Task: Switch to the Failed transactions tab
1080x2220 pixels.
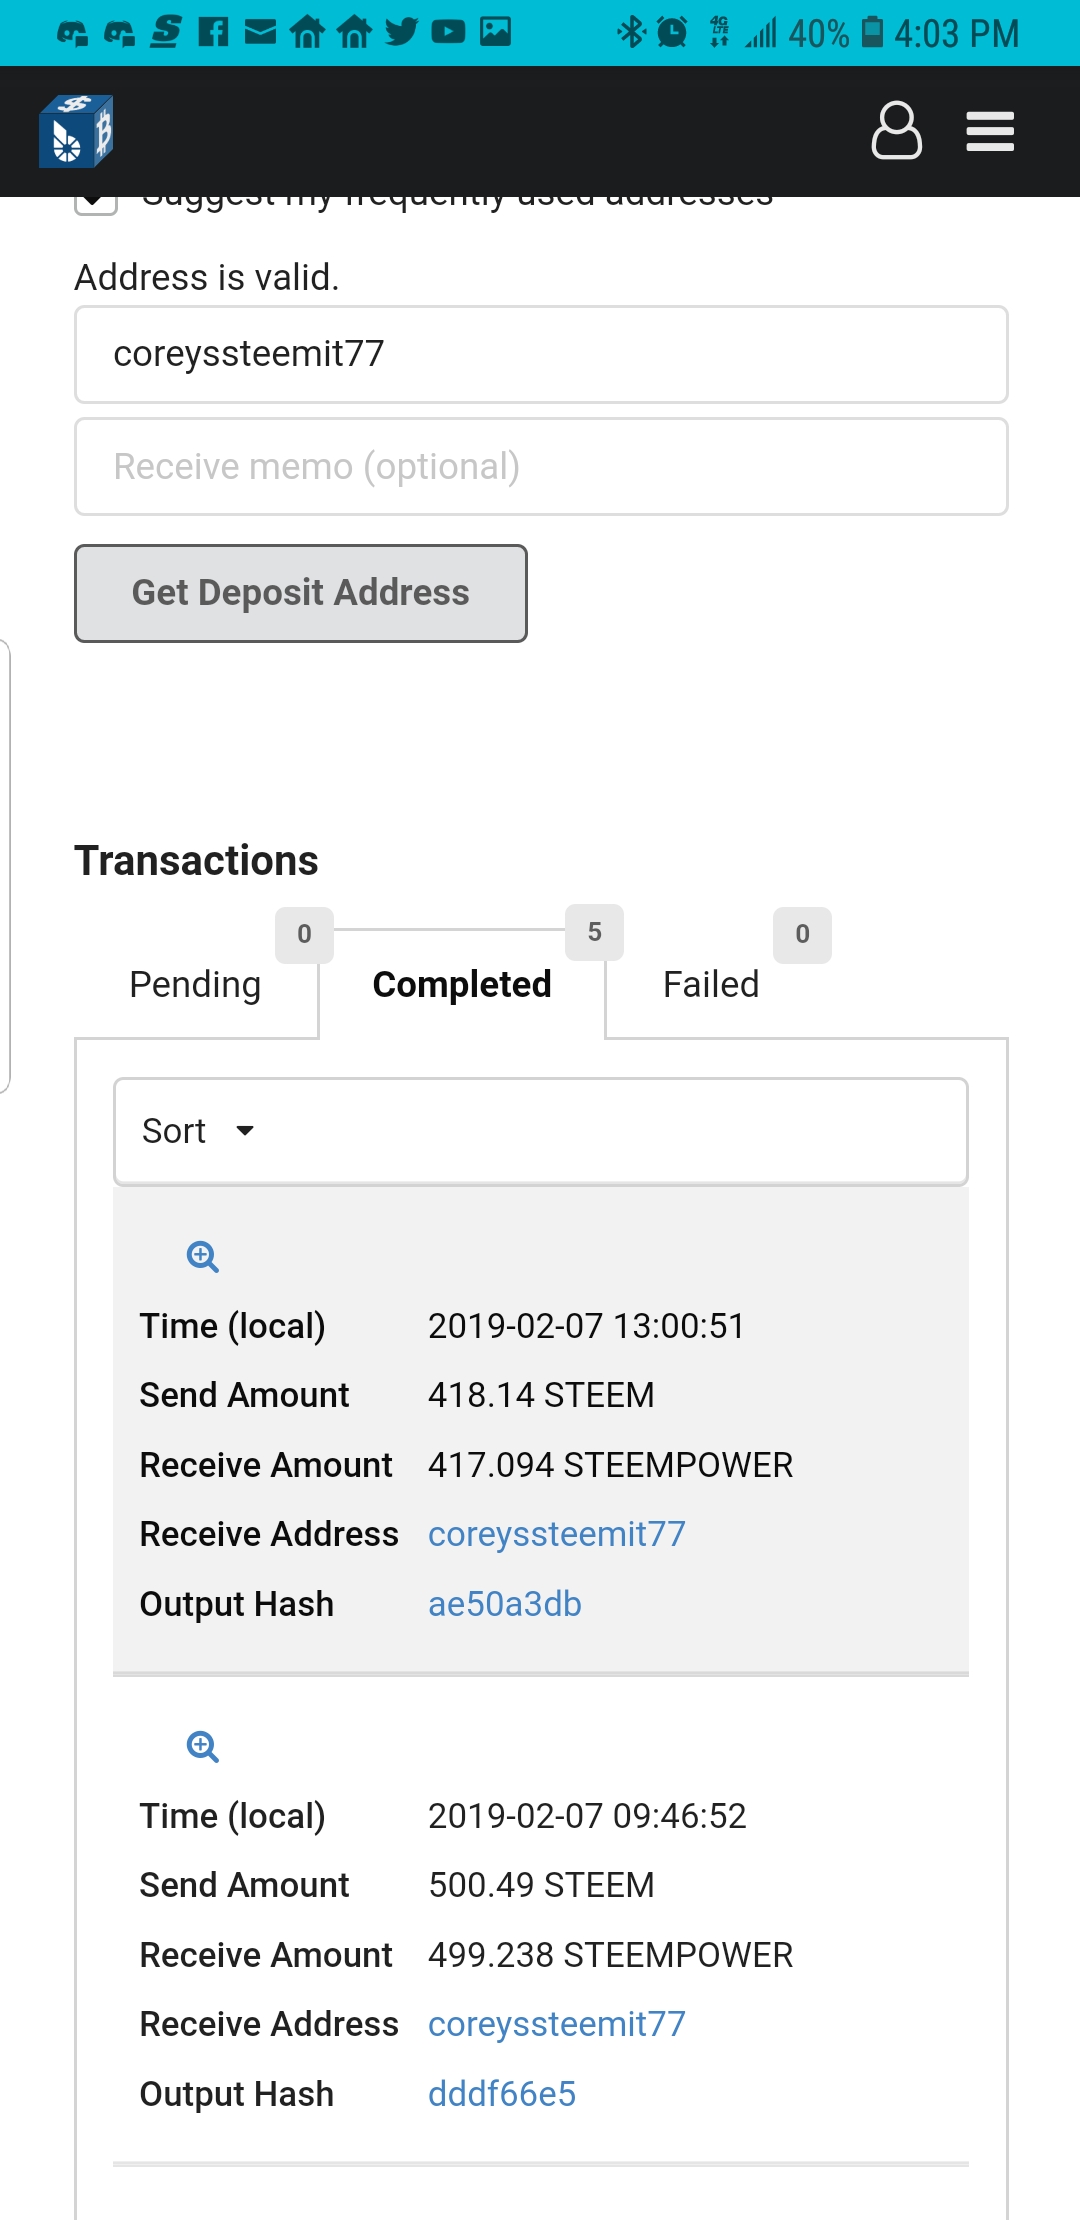Action: coord(711,984)
